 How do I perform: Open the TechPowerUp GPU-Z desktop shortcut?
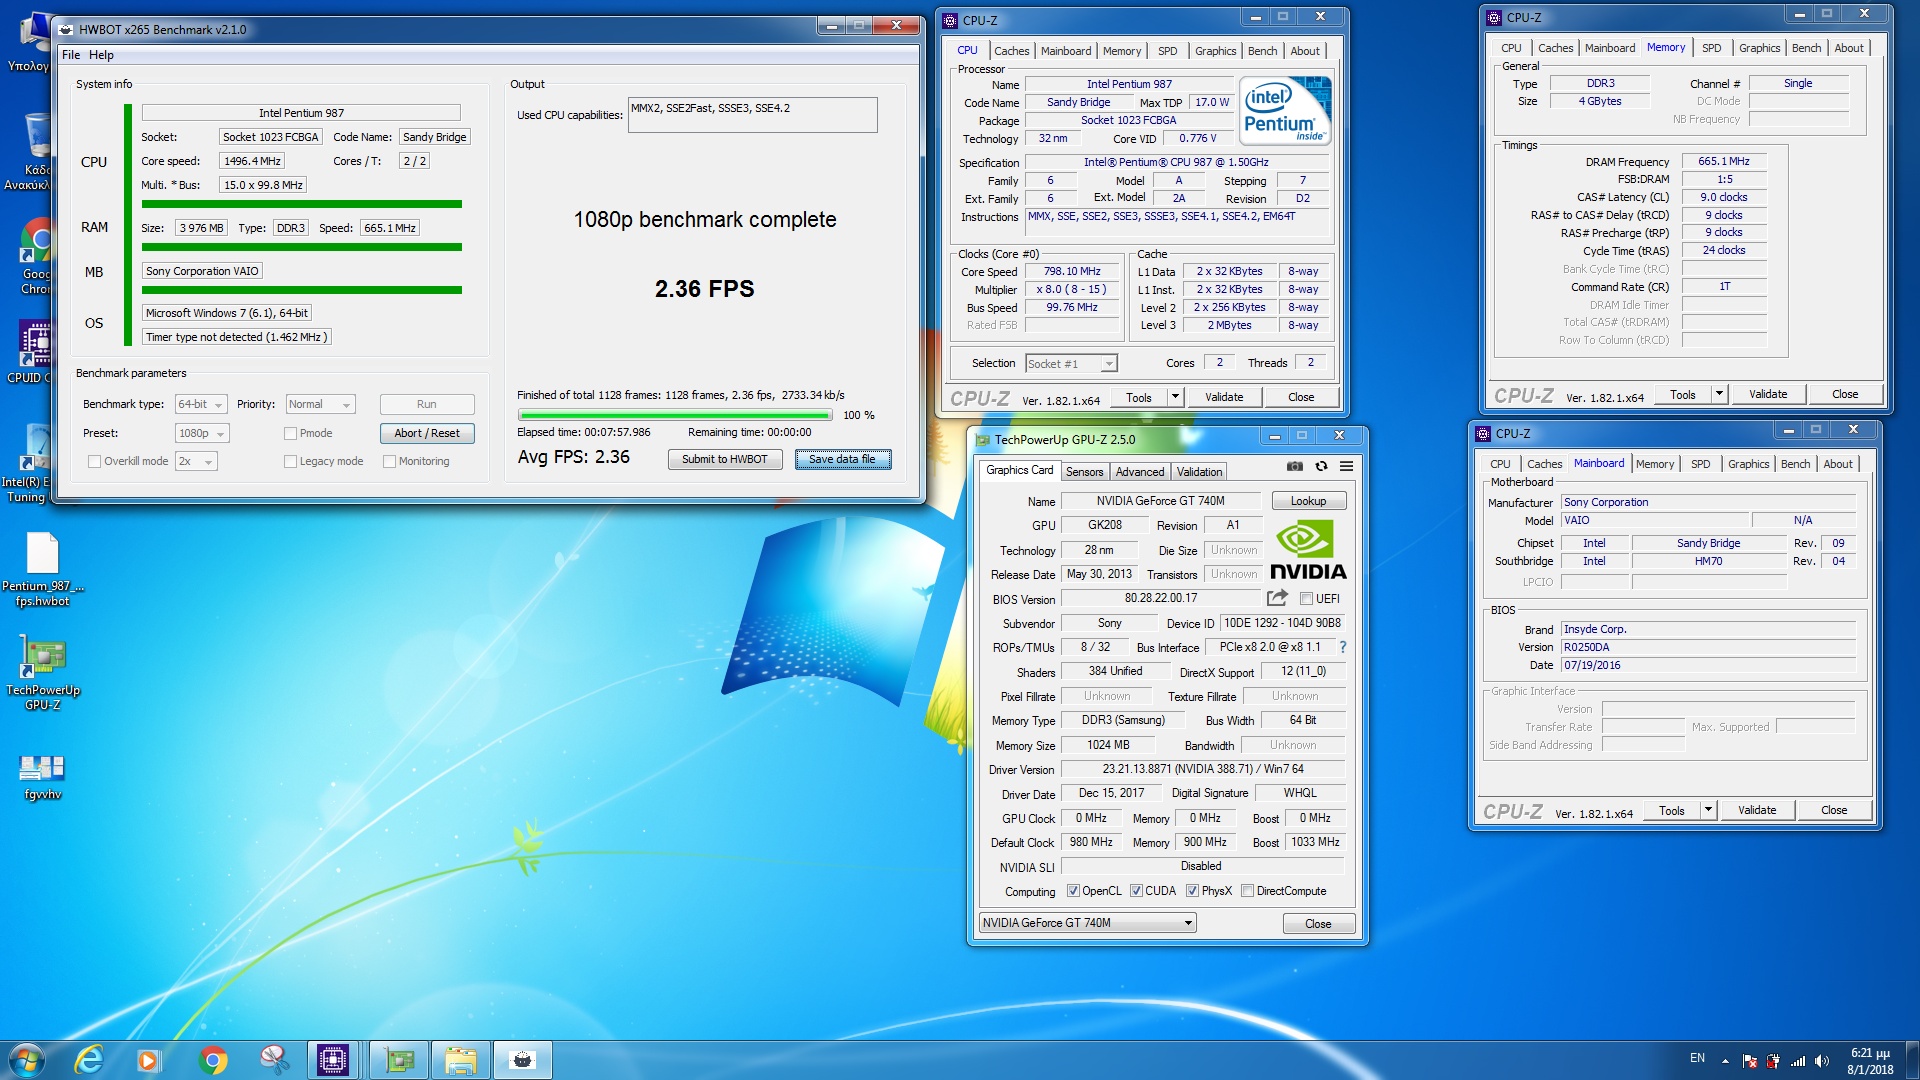click(43, 674)
